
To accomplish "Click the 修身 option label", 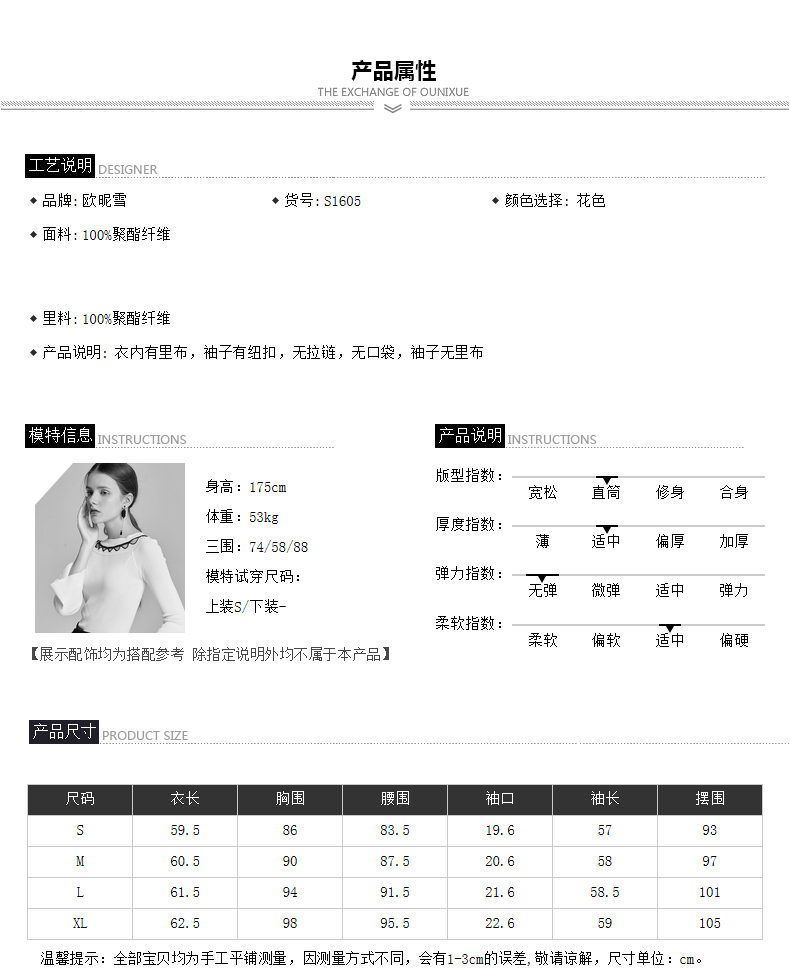I will (x=670, y=493).
